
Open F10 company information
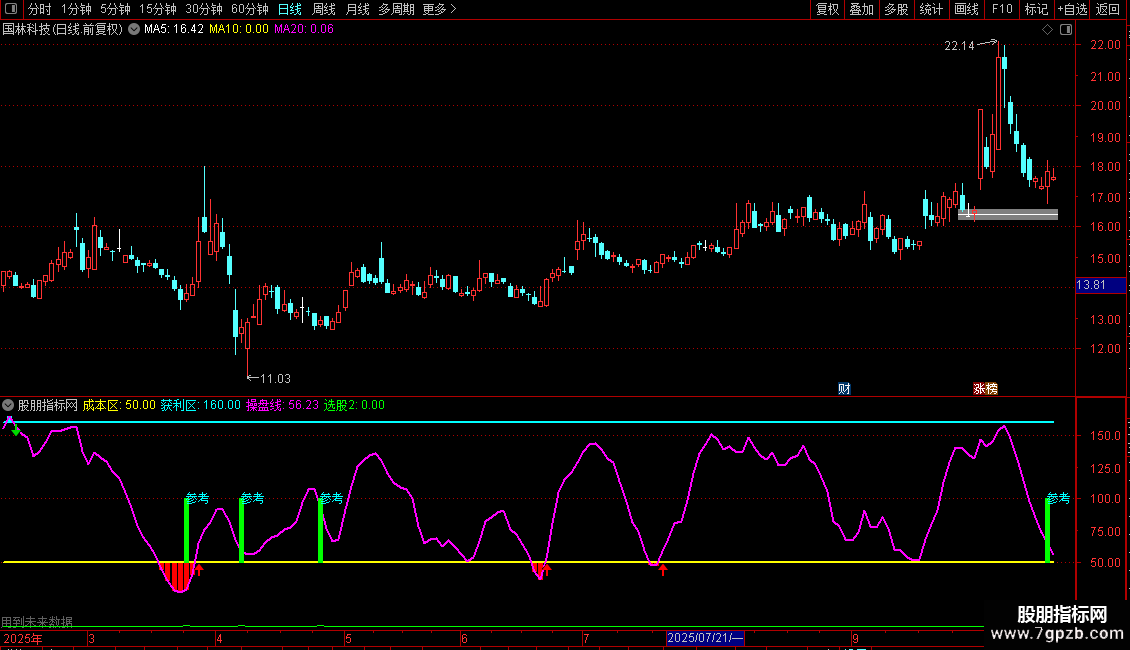pos(1001,9)
